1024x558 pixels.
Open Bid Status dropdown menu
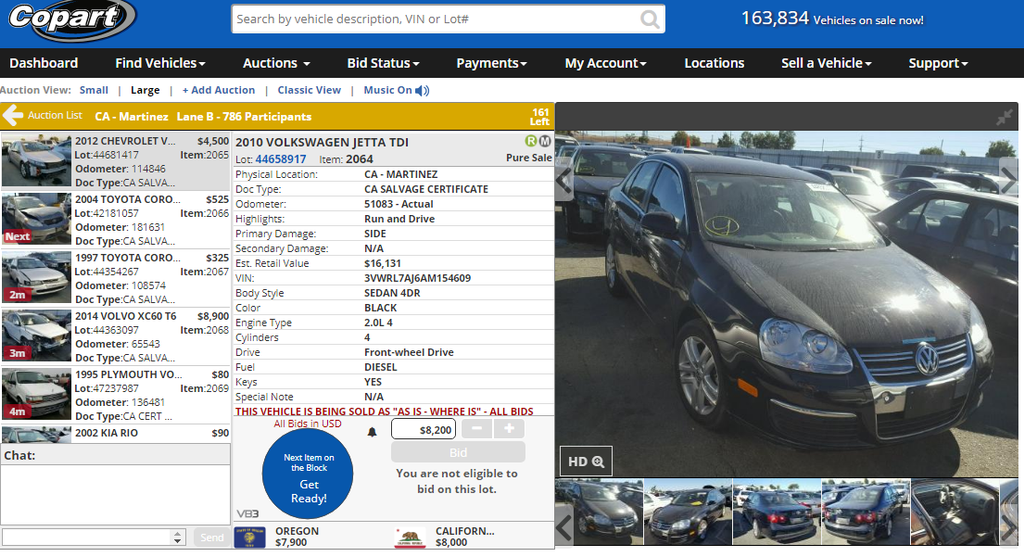click(383, 63)
